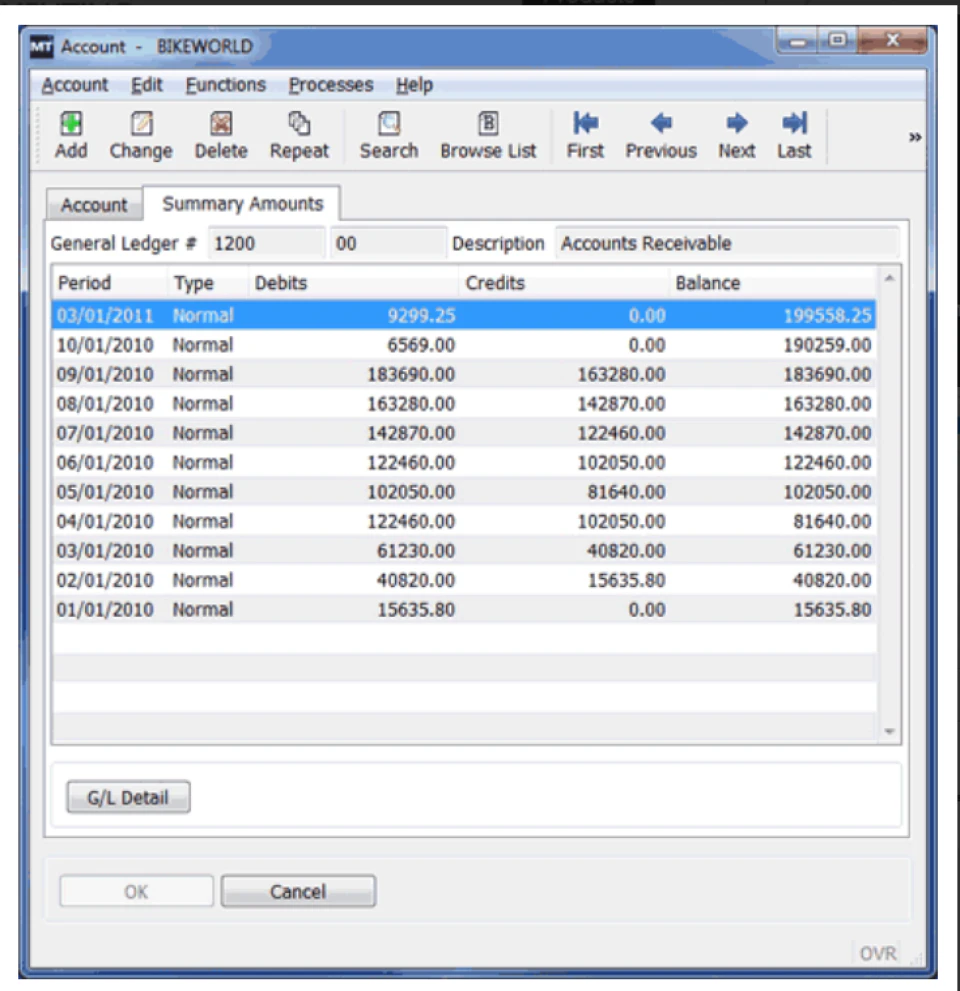The image size is (960, 991).
Task: Expand the toolbar overflow chevron
Action: pyautogui.click(x=914, y=138)
